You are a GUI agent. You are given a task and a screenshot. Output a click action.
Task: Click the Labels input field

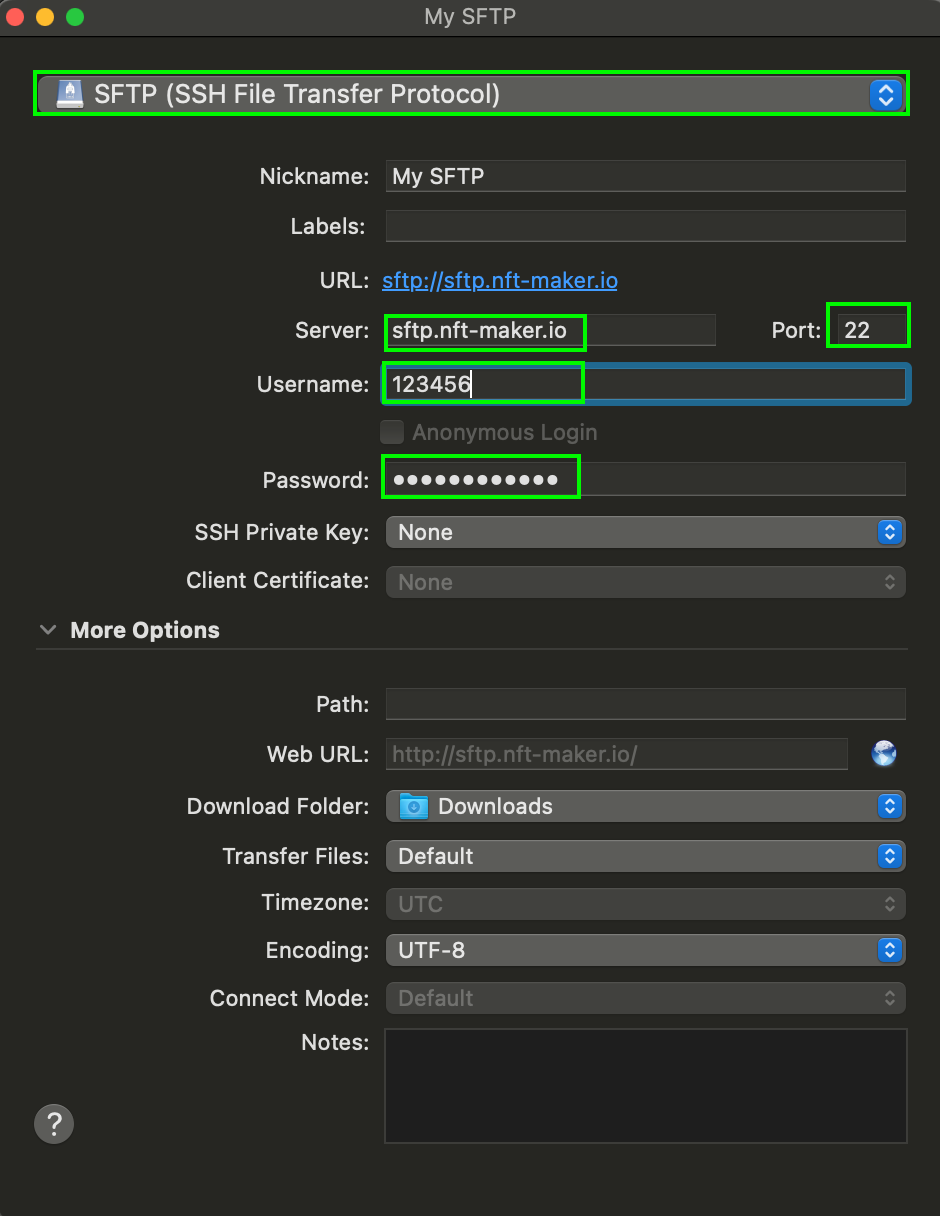(x=645, y=226)
